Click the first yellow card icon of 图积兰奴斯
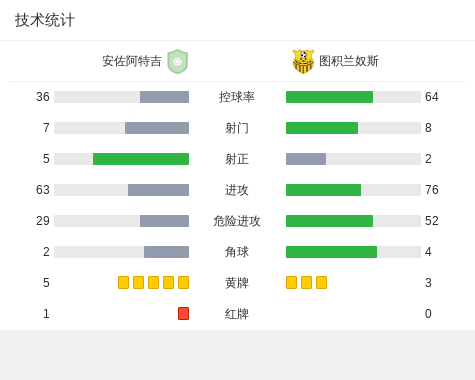 [291, 282]
